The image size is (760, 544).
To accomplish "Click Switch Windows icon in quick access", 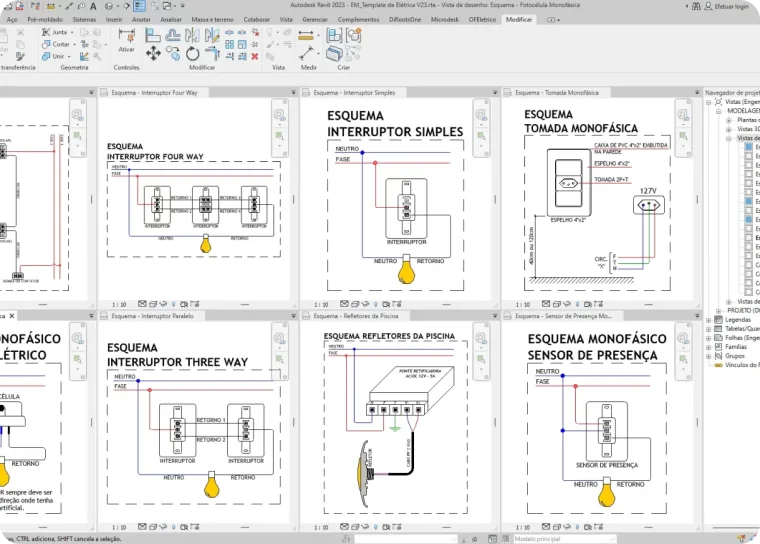I will pyautogui.click(x=167, y=6).
